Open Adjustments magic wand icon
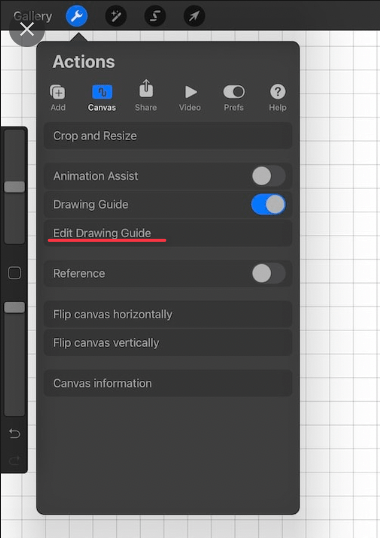The image size is (380, 538). pyautogui.click(x=116, y=16)
